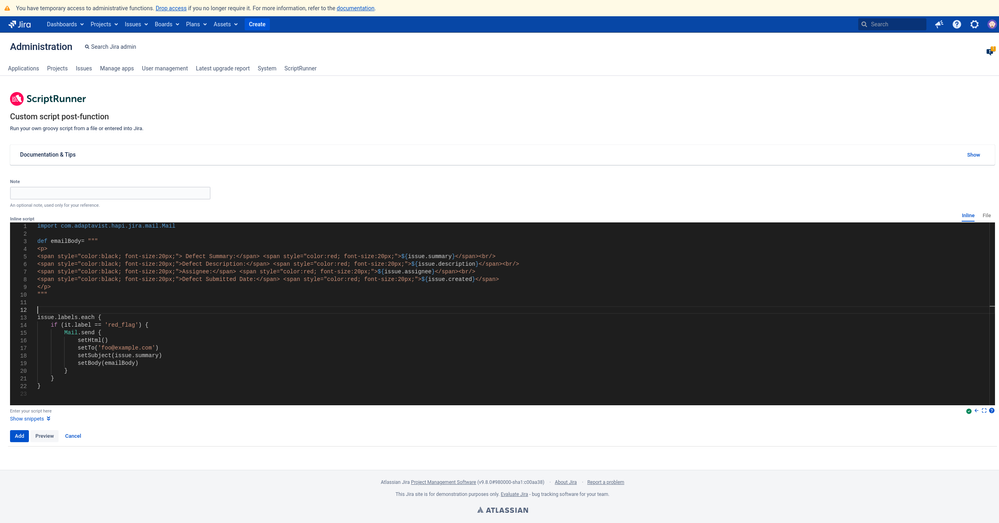
Task: Click the chat notification icon under navbar
Action: tap(991, 51)
